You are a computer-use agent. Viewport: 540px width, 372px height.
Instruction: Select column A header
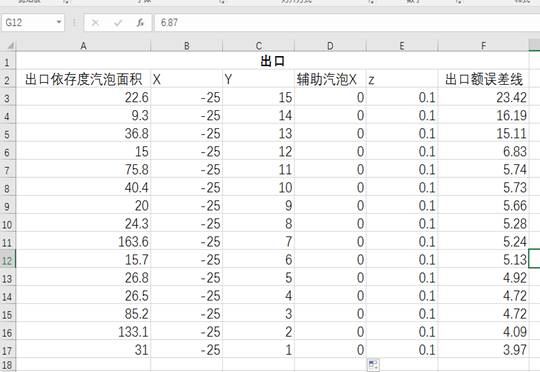pos(83,45)
